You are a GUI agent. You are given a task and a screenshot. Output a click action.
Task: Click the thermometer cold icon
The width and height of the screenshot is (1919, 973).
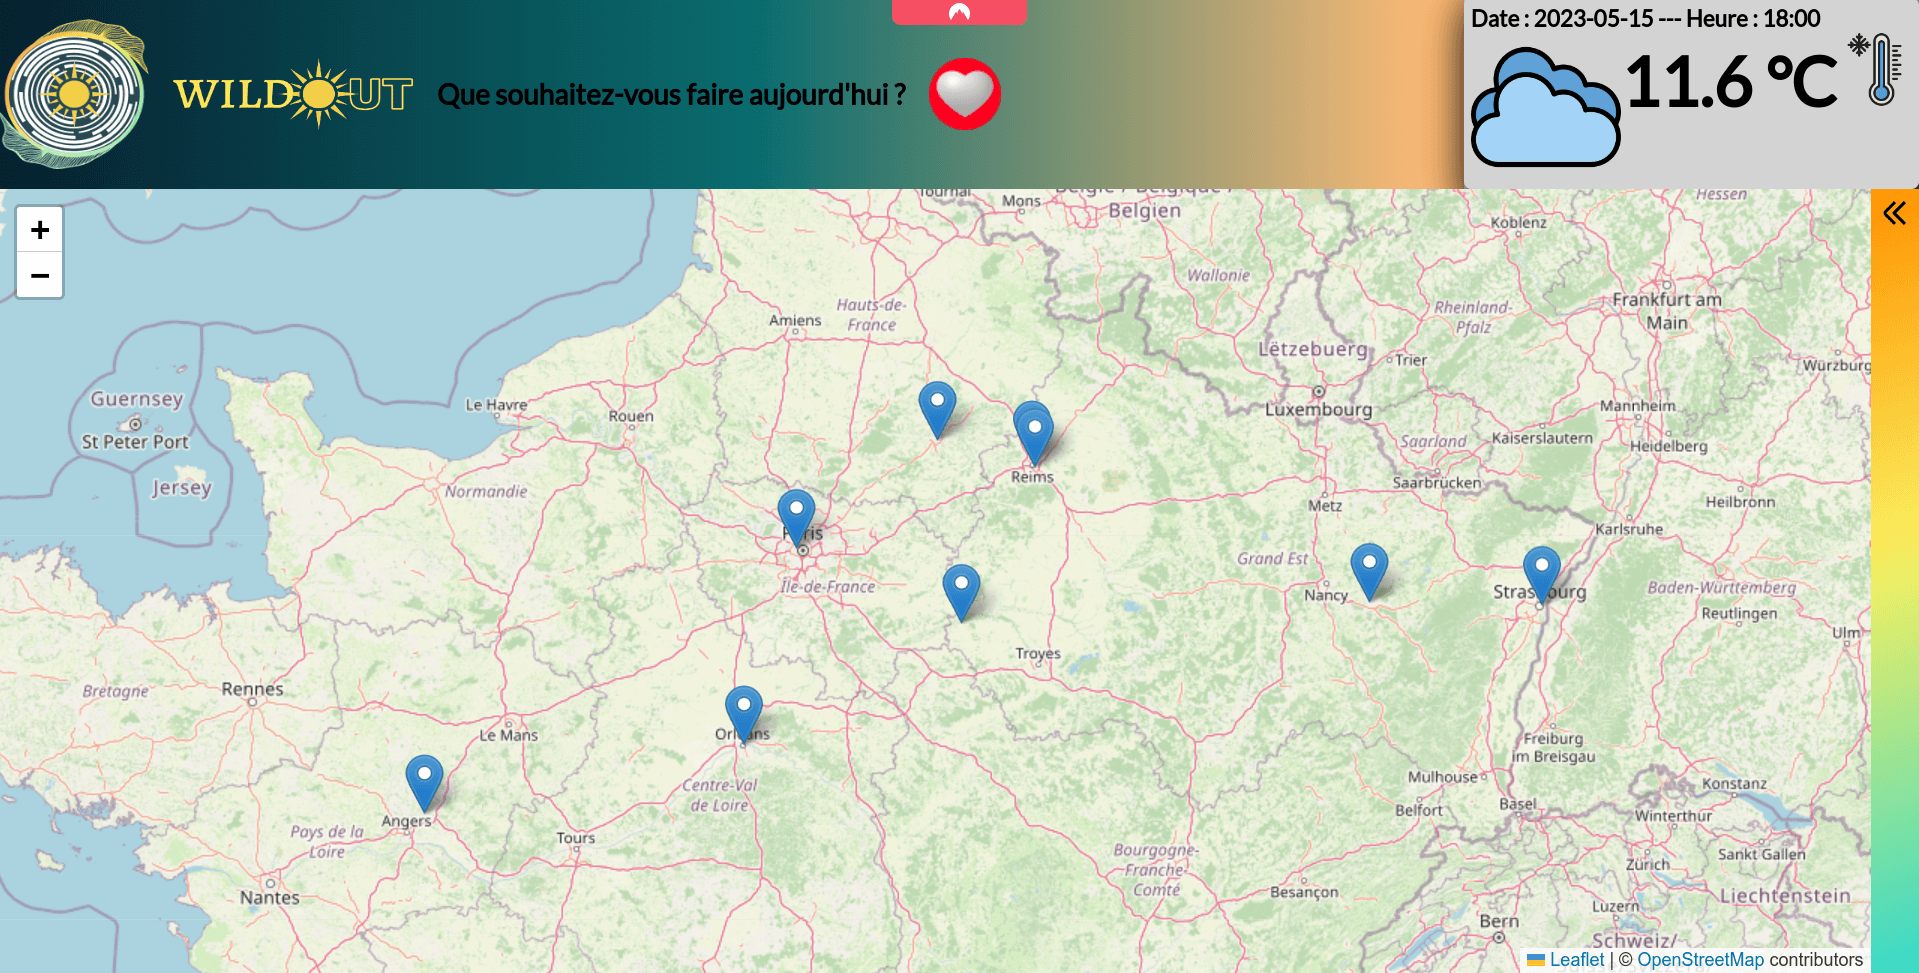pyautogui.click(x=1876, y=69)
